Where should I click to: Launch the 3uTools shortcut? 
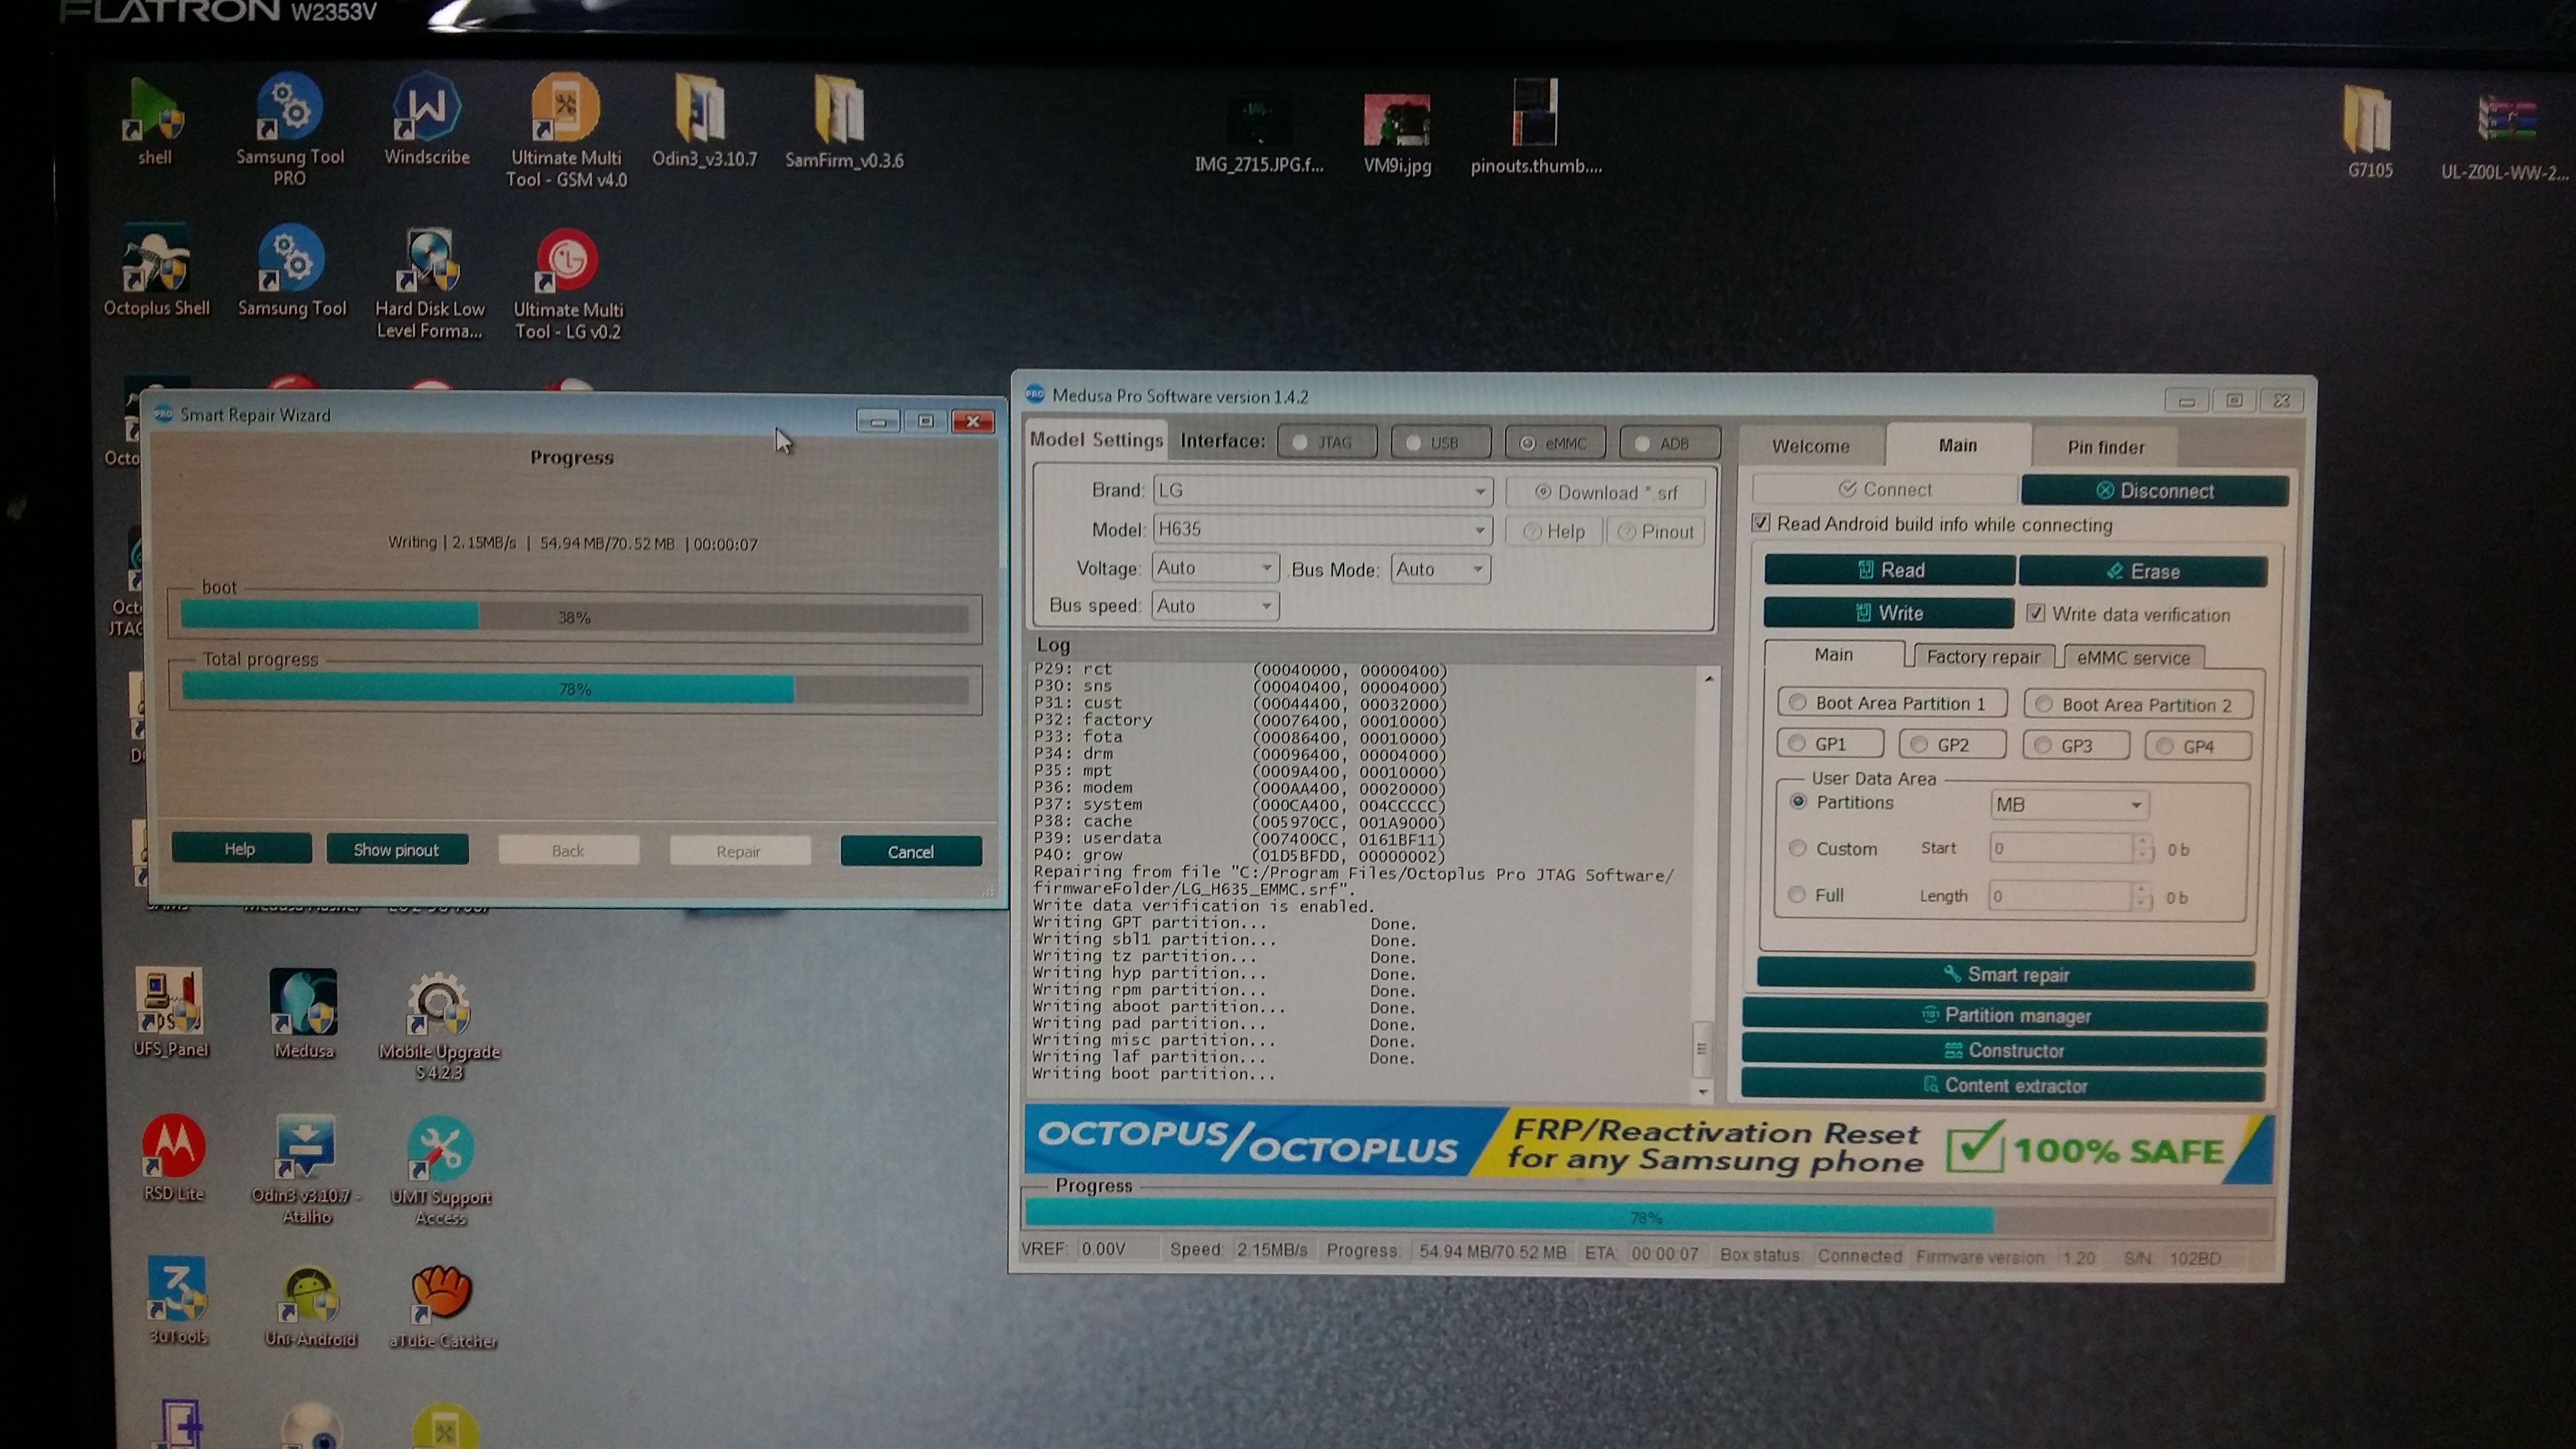click(178, 1300)
